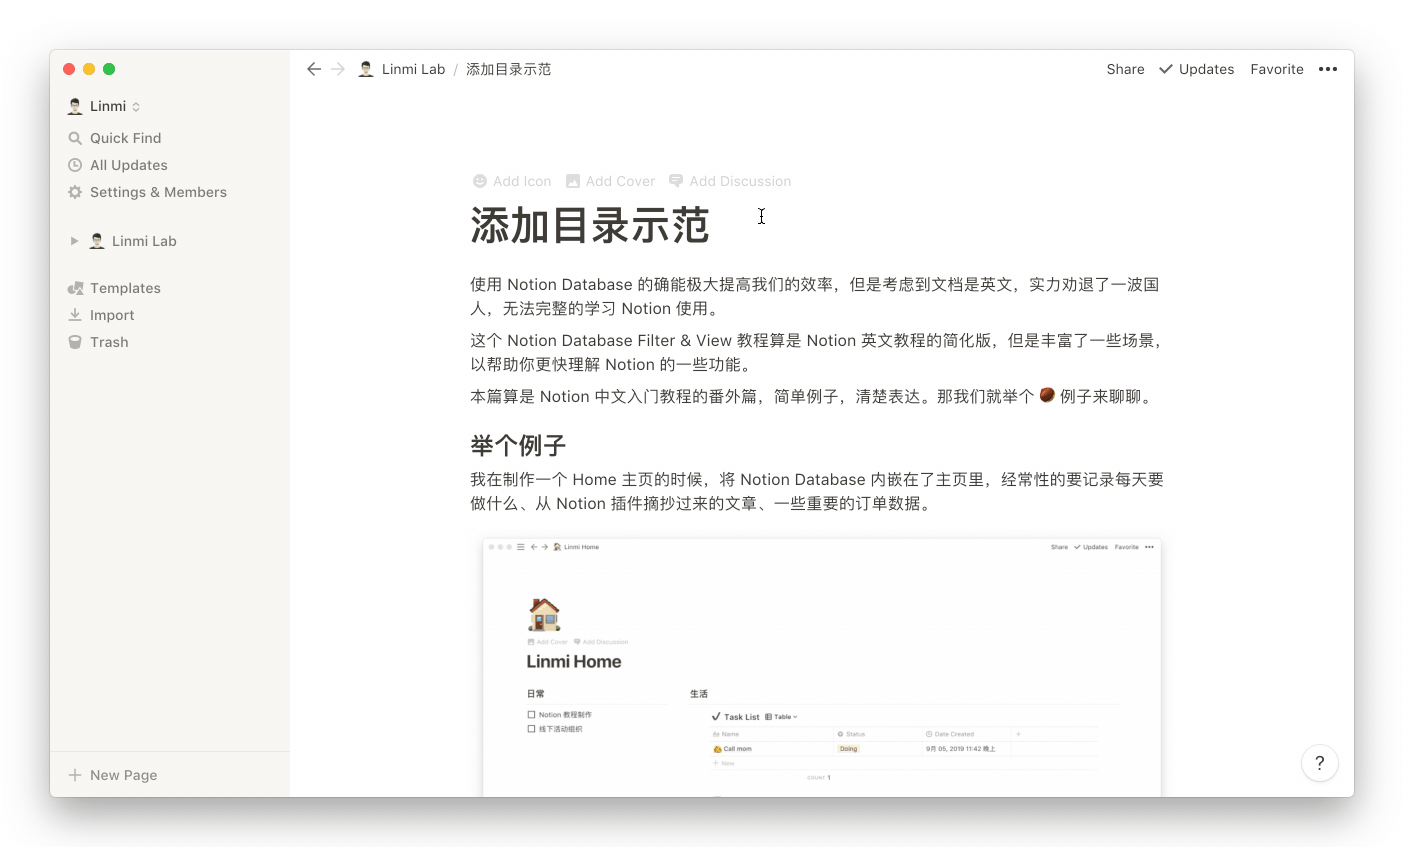Open the help question mark button
Image resolution: width=1404 pixels, height=847 pixels.
coord(1320,763)
